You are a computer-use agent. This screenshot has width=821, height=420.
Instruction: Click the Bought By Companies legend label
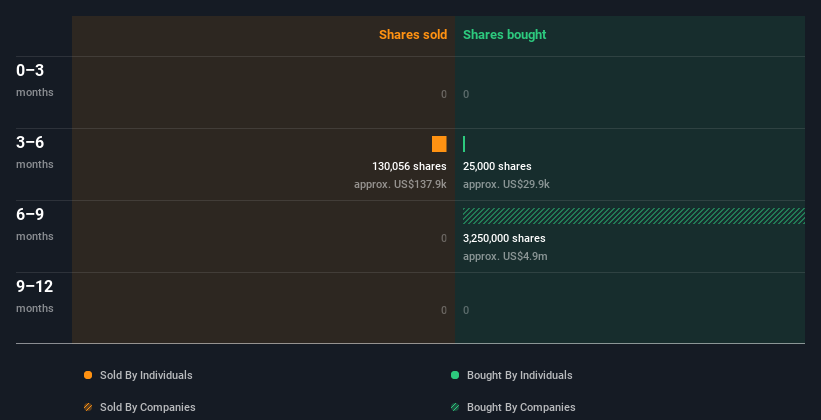[521, 407]
